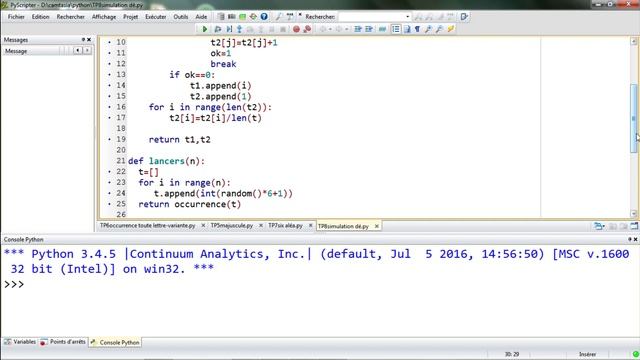Click the Indent block toolbar icon
The width and height of the screenshot is (640, 360).
coord(358,29)
